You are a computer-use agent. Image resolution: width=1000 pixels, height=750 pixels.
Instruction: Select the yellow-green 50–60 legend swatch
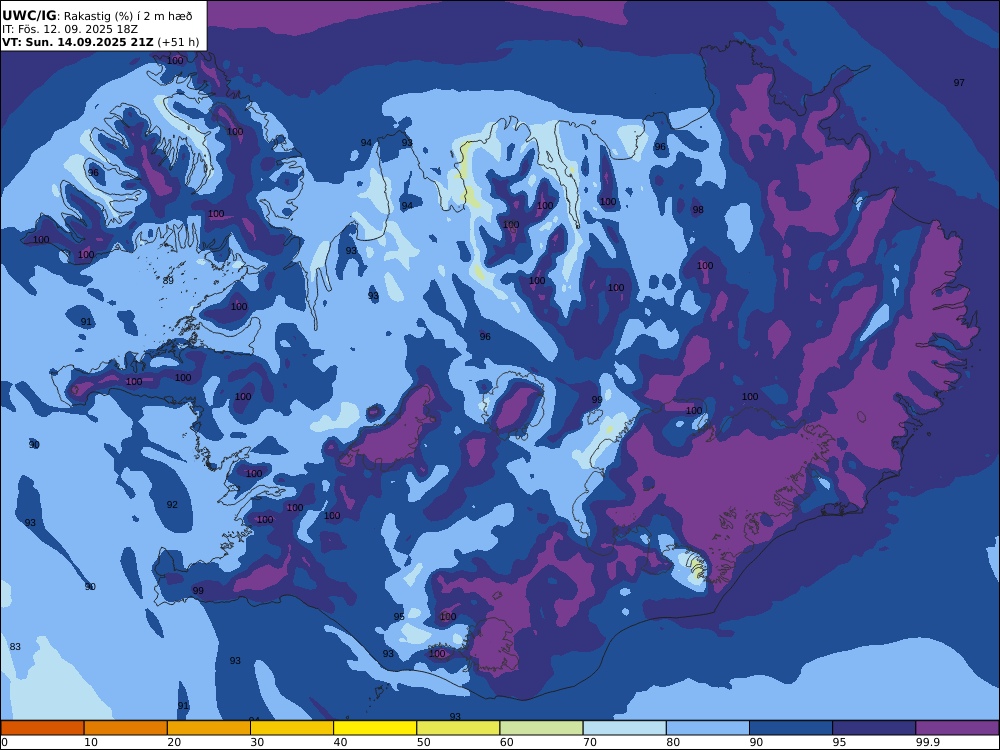[x=459, y=728]
